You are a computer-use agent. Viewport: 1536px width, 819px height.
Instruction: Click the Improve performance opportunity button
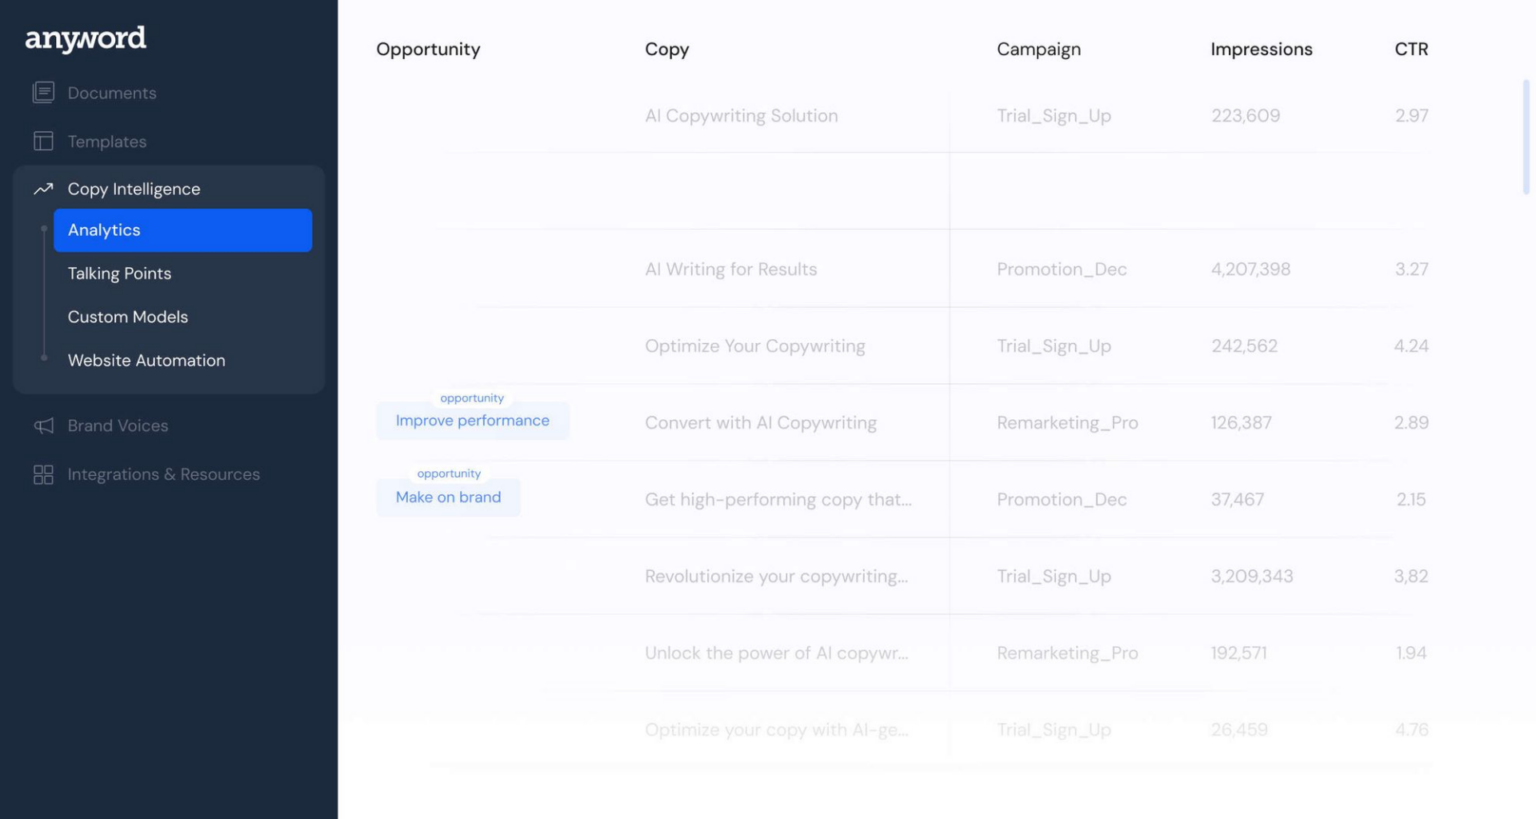coord(472,421)
